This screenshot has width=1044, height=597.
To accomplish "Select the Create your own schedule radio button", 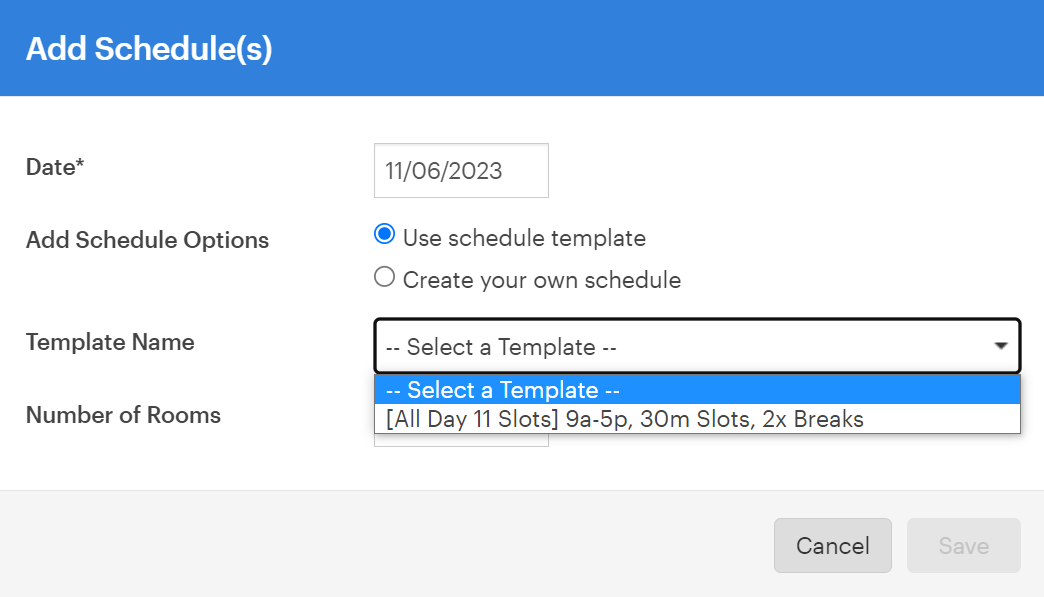I will (x=384, y=277).
